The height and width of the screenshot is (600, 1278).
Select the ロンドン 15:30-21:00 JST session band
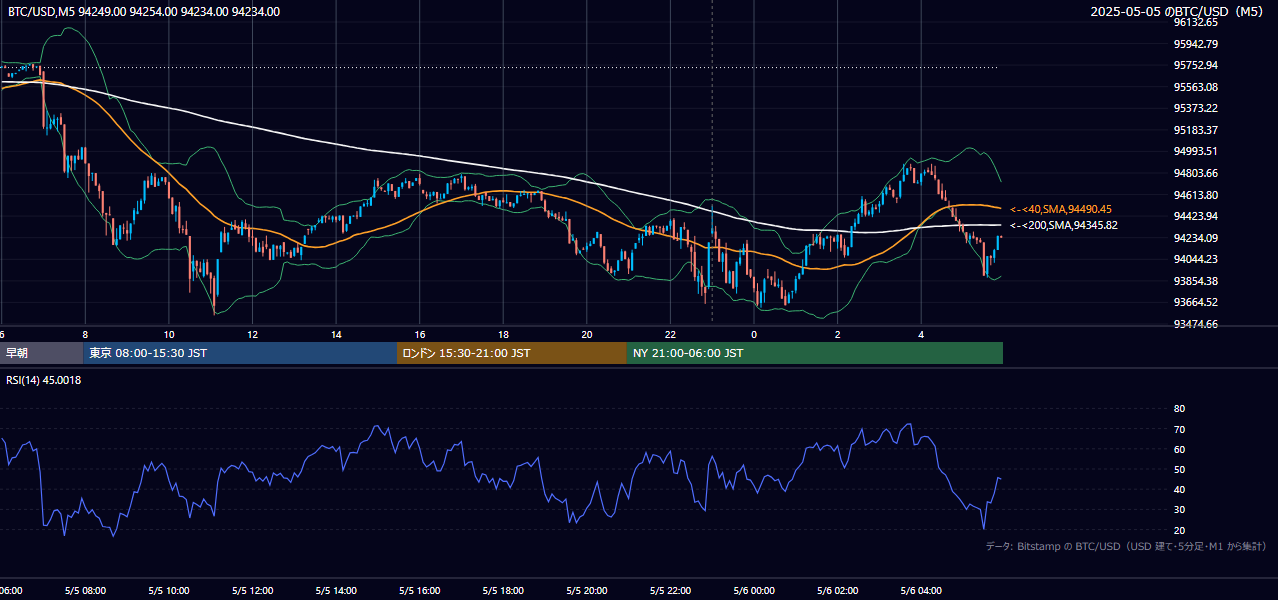(512, 353)
